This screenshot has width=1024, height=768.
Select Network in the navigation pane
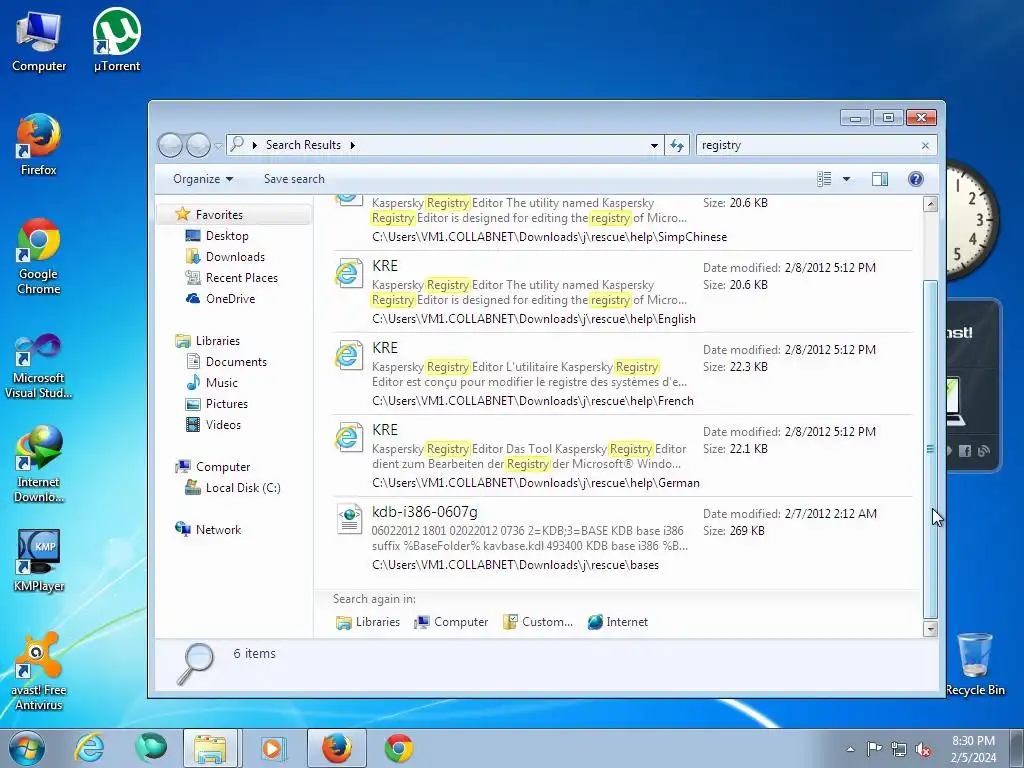[x=218, y=530]
